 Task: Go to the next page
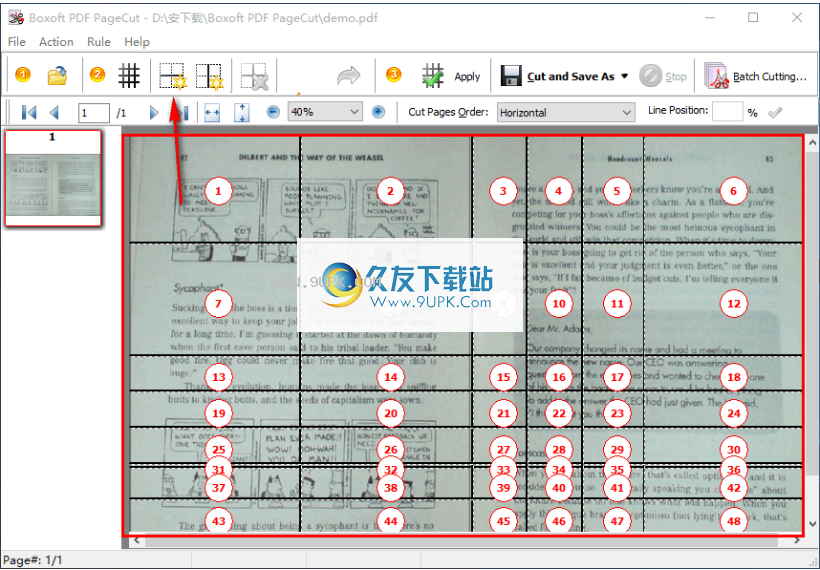pos(154,112)
